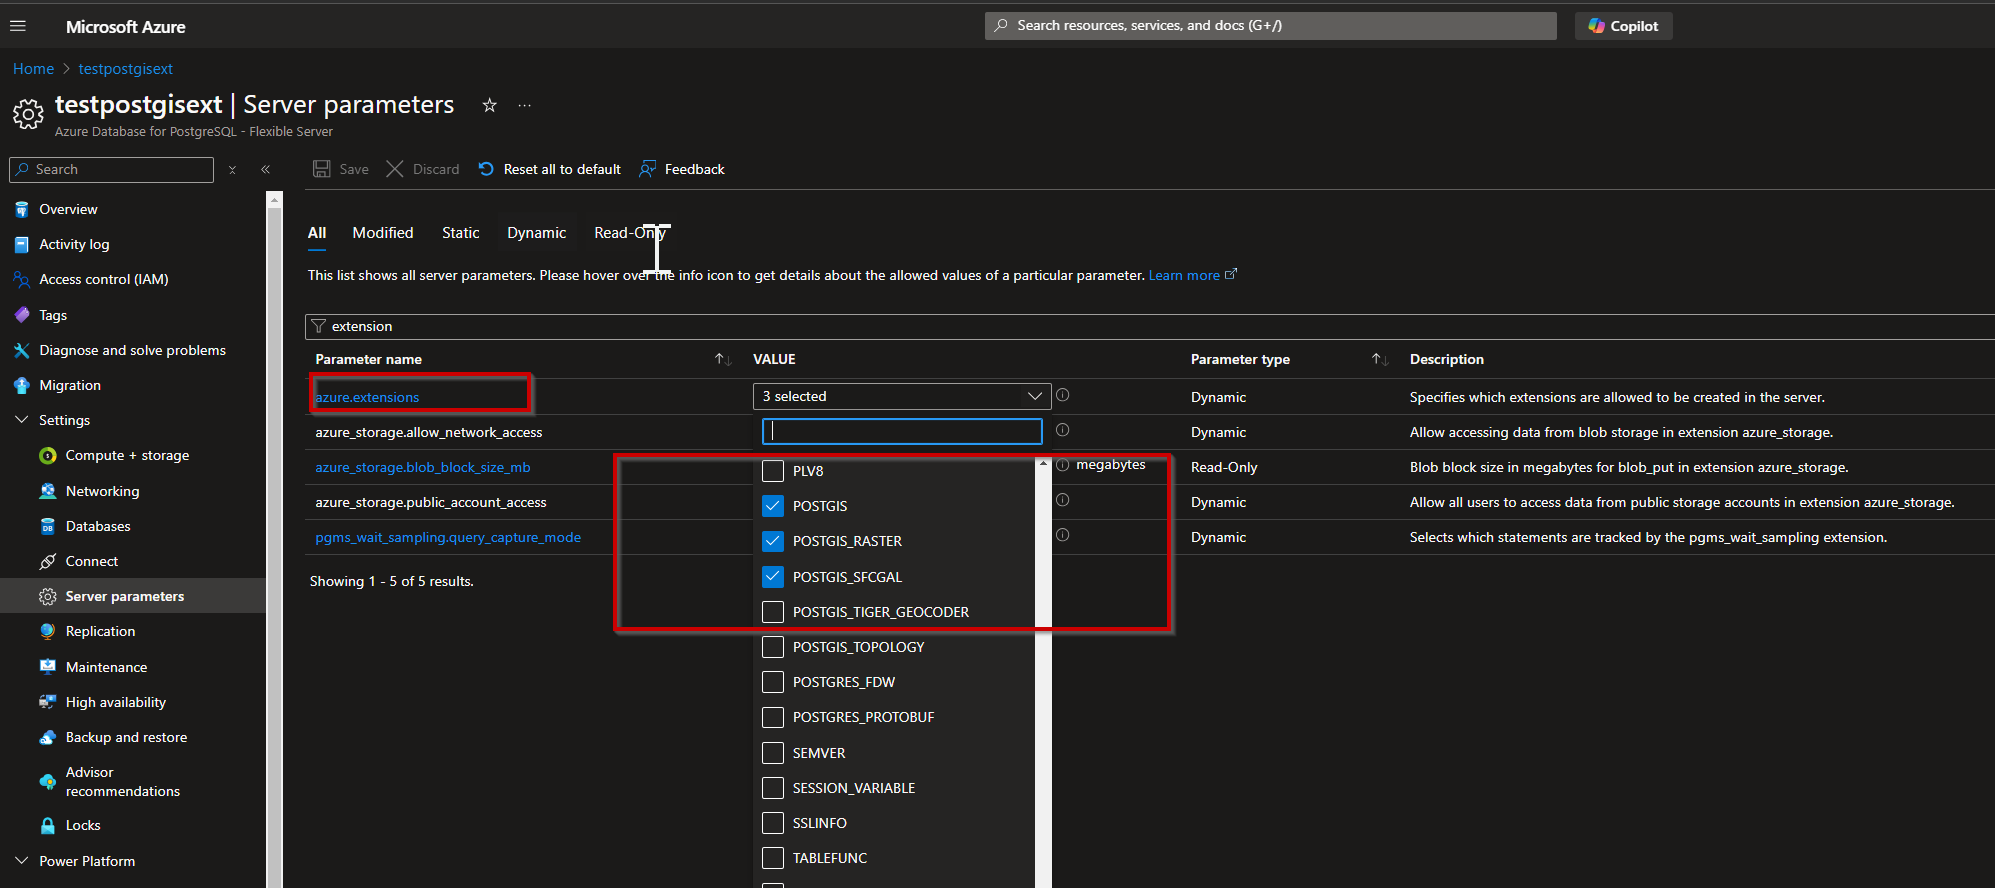
Task: Check the POSTGRES_PROTOBUF checkbox
Action: tap(773, 717)
